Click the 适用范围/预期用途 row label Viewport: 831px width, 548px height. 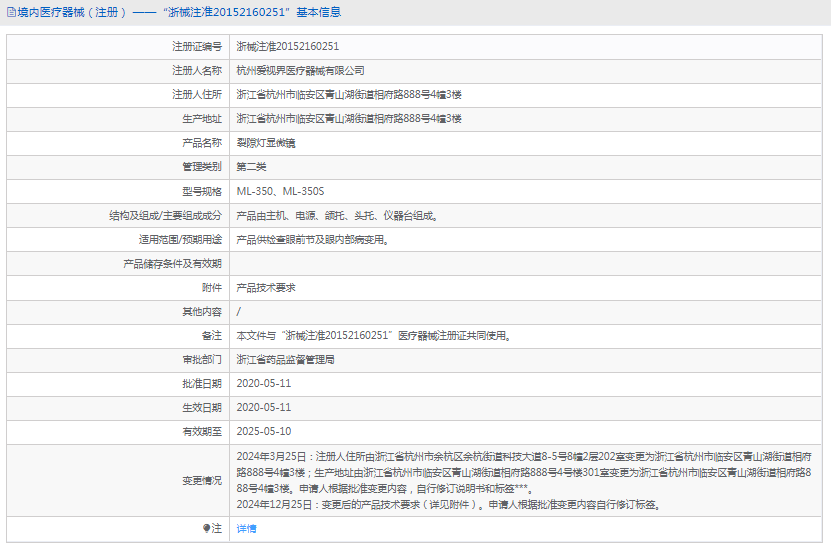(180, 240)
